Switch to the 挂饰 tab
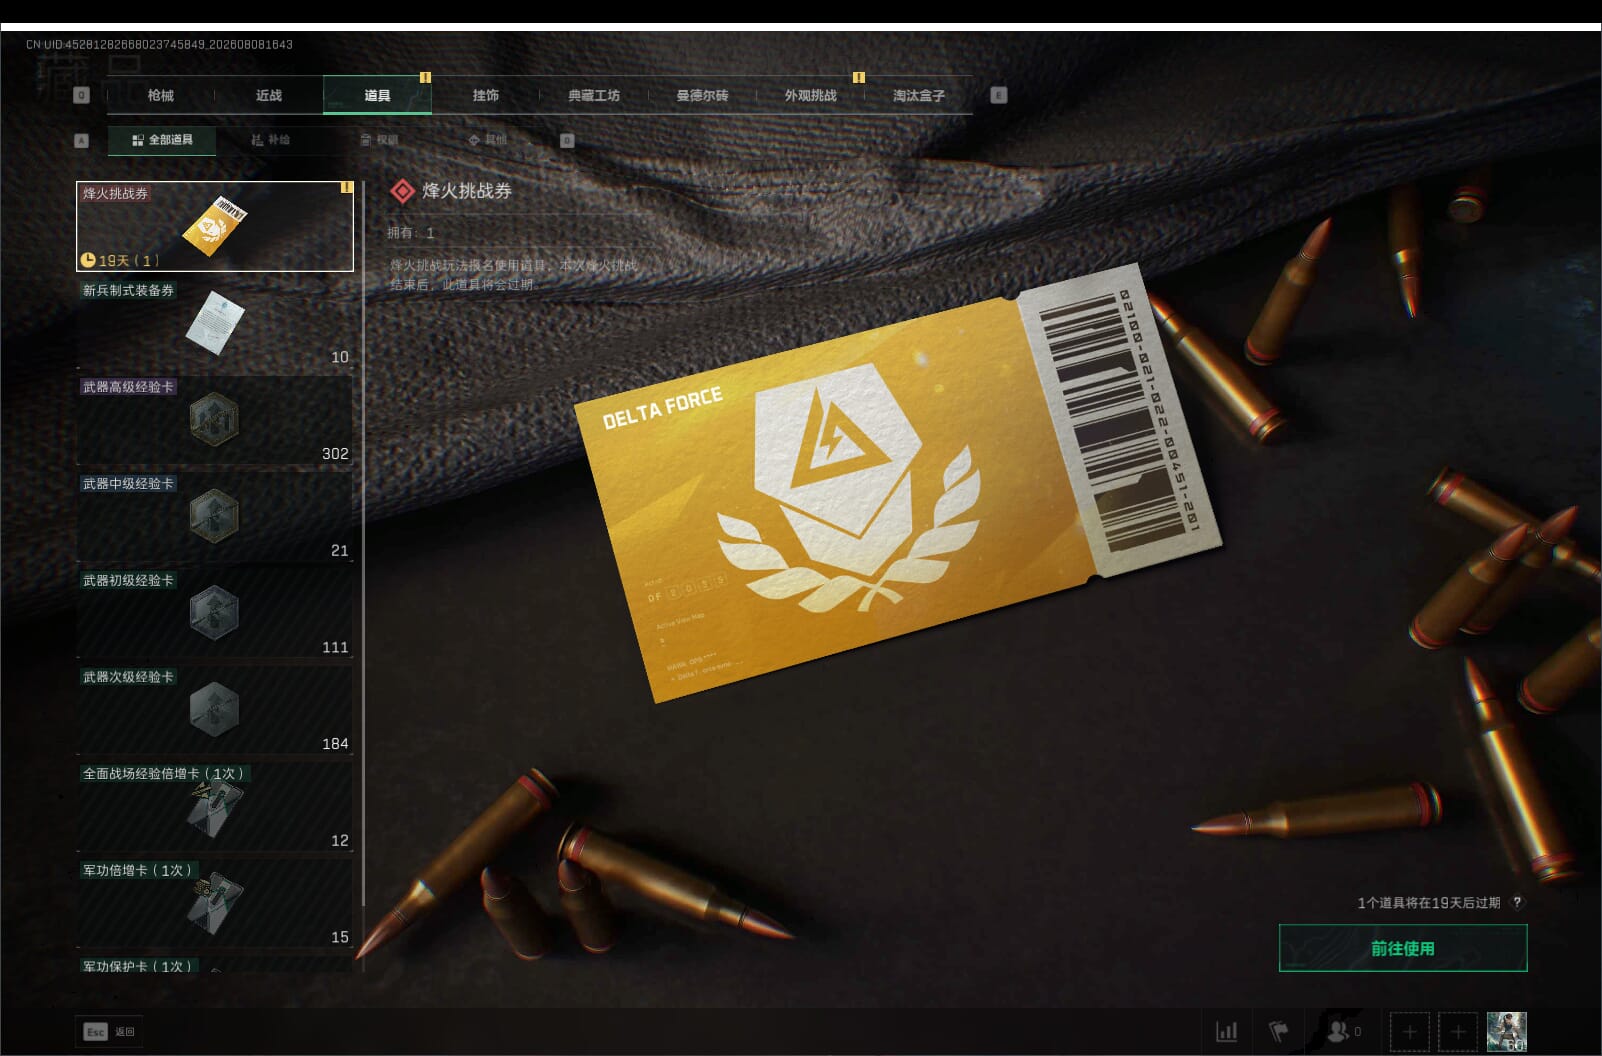1602x1056 pixels. 485,95
